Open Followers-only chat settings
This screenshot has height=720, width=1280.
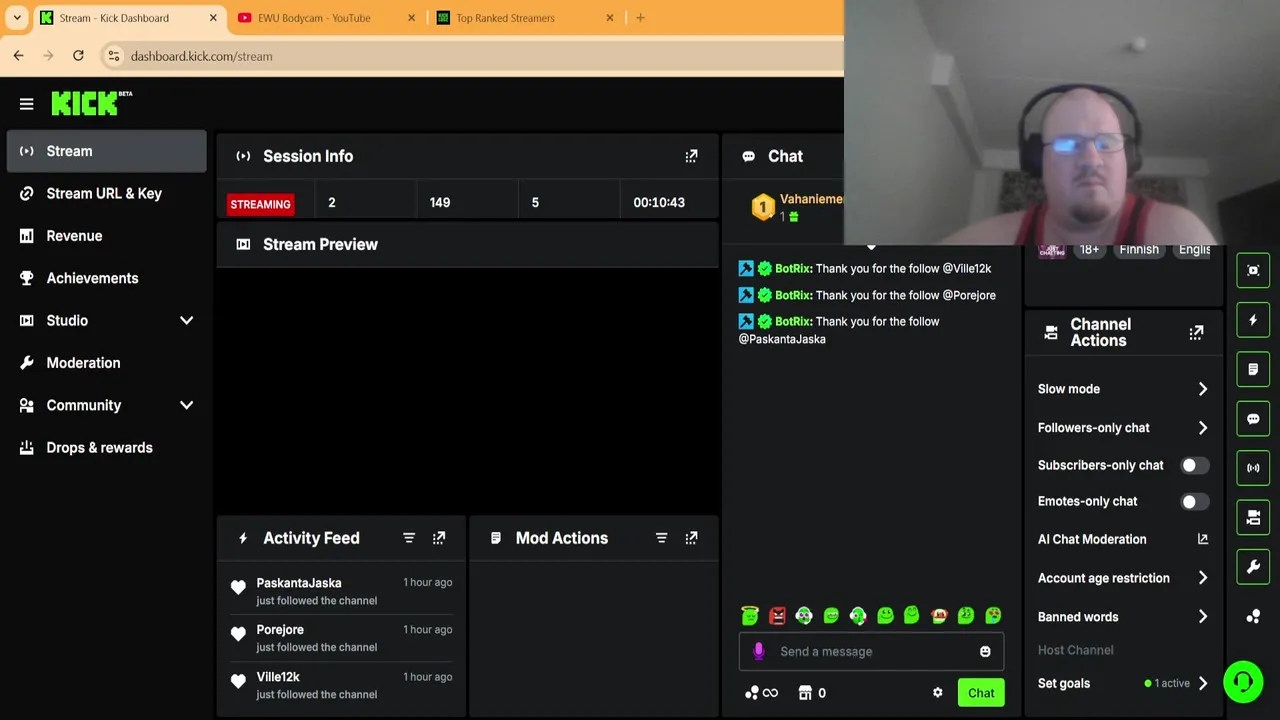coord(1123,427)
